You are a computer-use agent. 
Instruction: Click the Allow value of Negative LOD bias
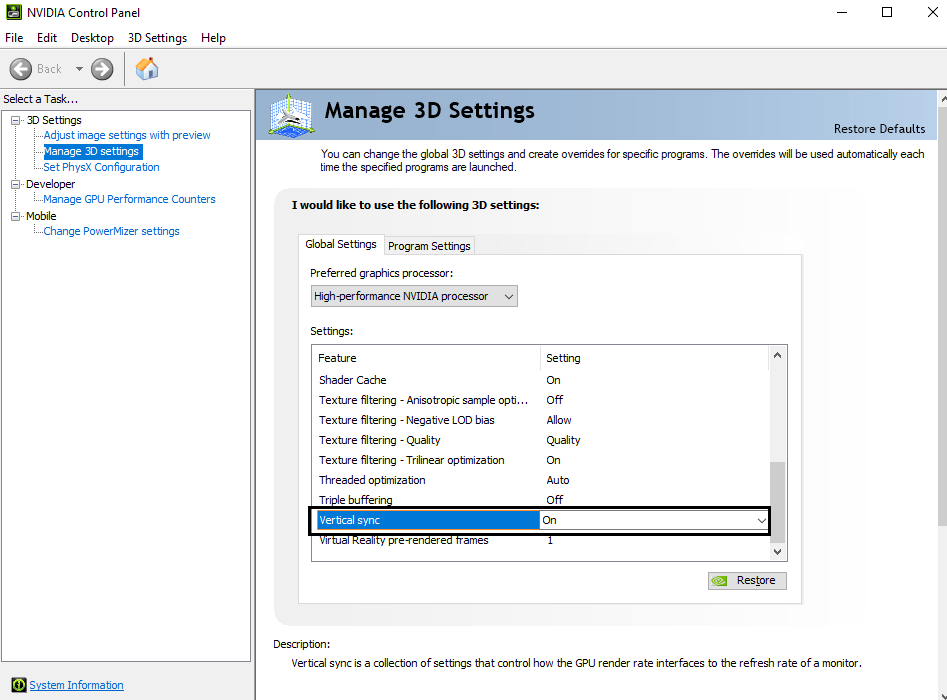pyautogui.click(x=559, y=420)
